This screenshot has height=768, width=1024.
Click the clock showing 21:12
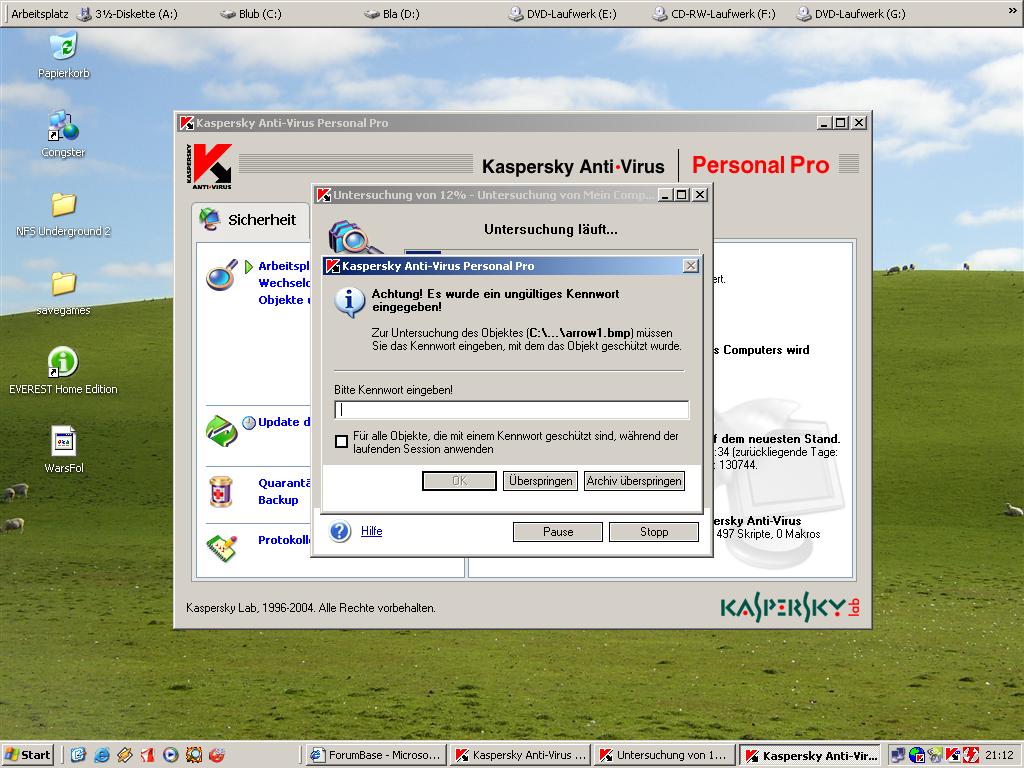(999, 755)
